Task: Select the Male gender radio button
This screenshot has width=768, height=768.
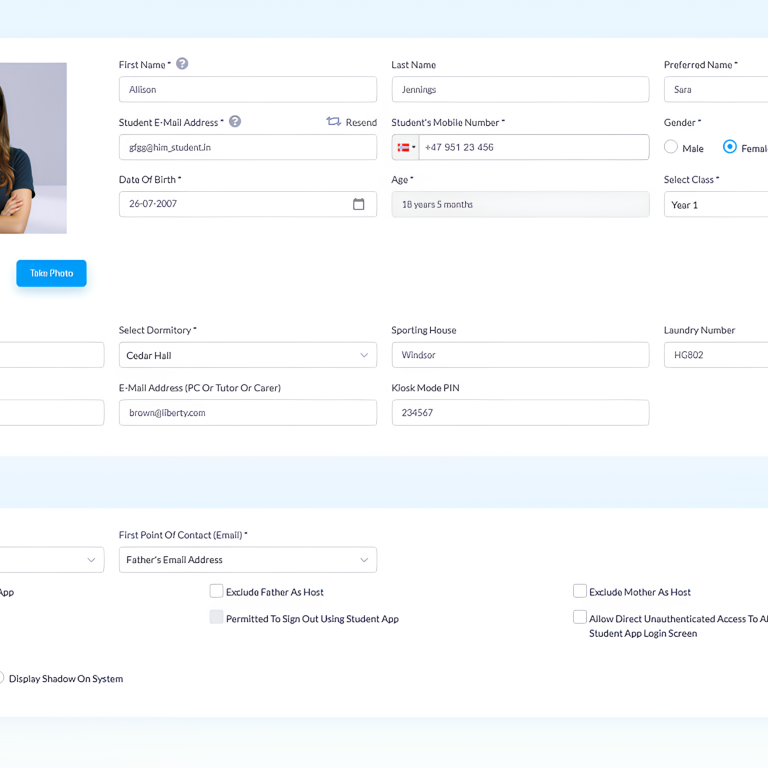Action: point(671,147)
